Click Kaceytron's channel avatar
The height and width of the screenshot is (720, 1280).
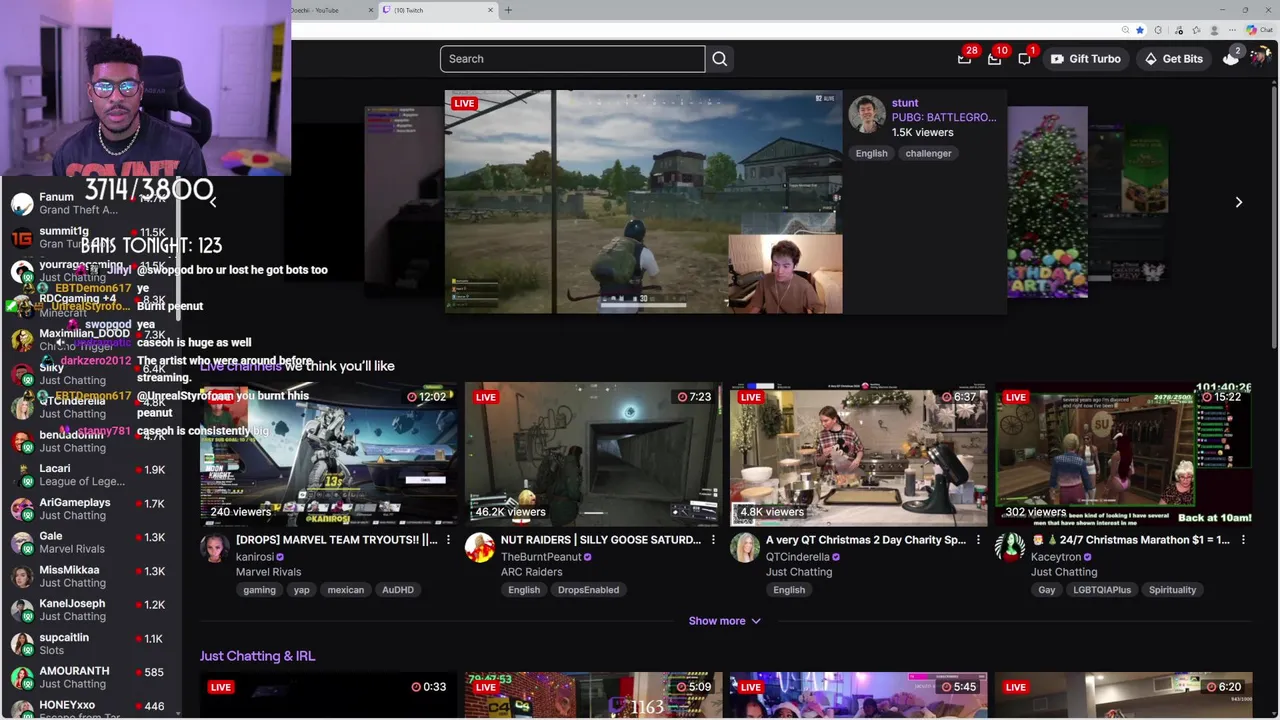point(1009,548)
